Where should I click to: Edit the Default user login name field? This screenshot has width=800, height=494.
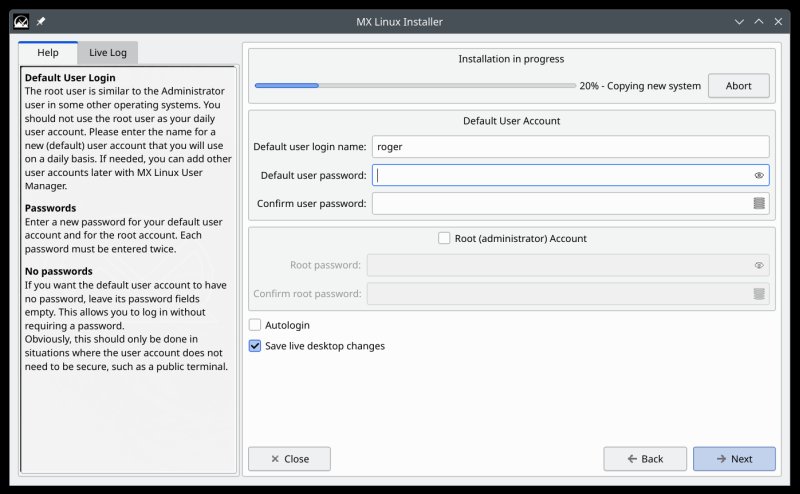click(570, 146)
